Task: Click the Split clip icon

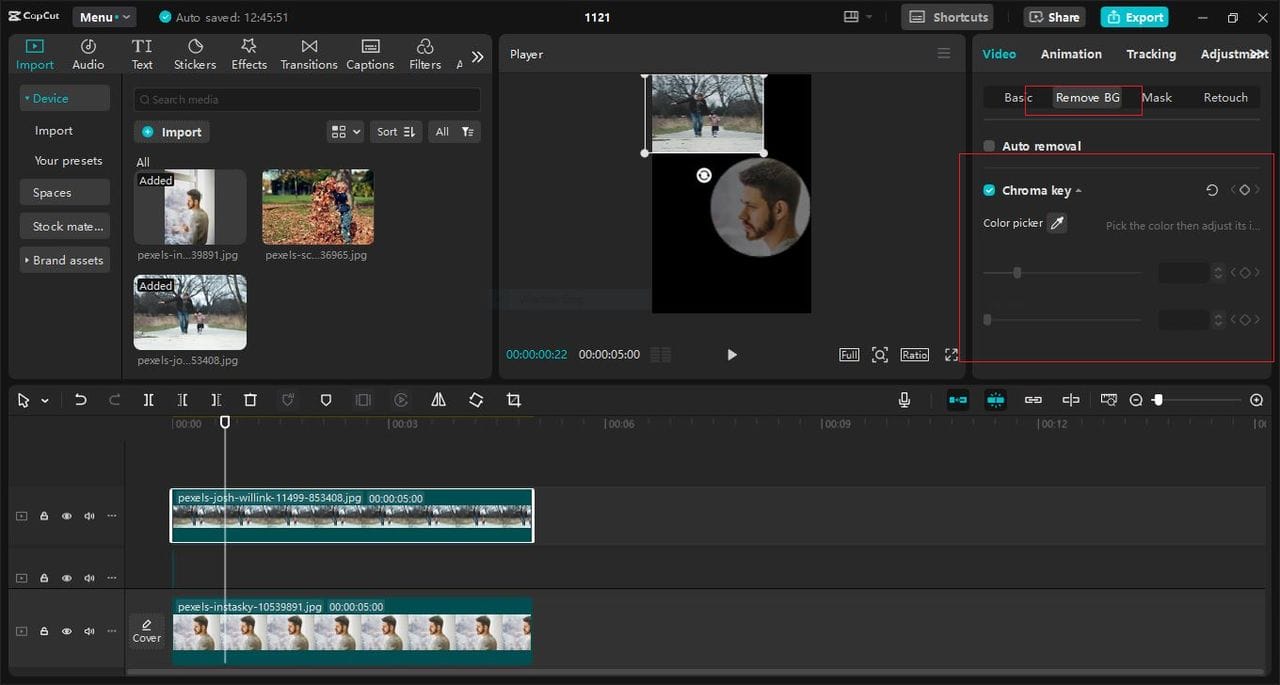Action: (148, 400)
